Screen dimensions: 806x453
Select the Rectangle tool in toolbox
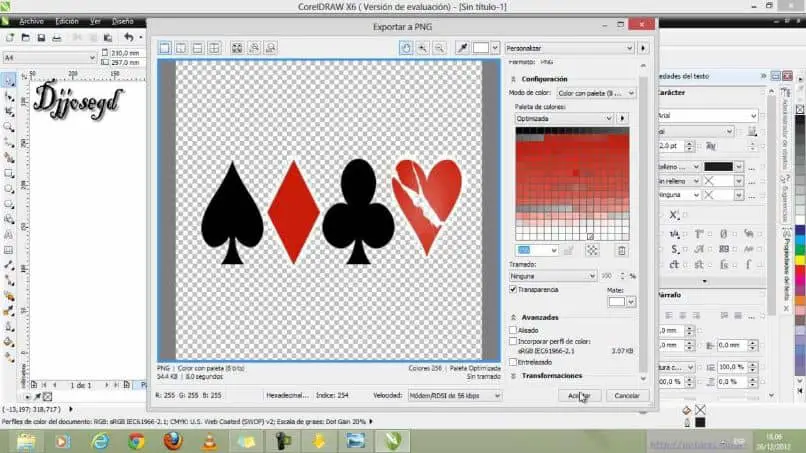point(9,174)
